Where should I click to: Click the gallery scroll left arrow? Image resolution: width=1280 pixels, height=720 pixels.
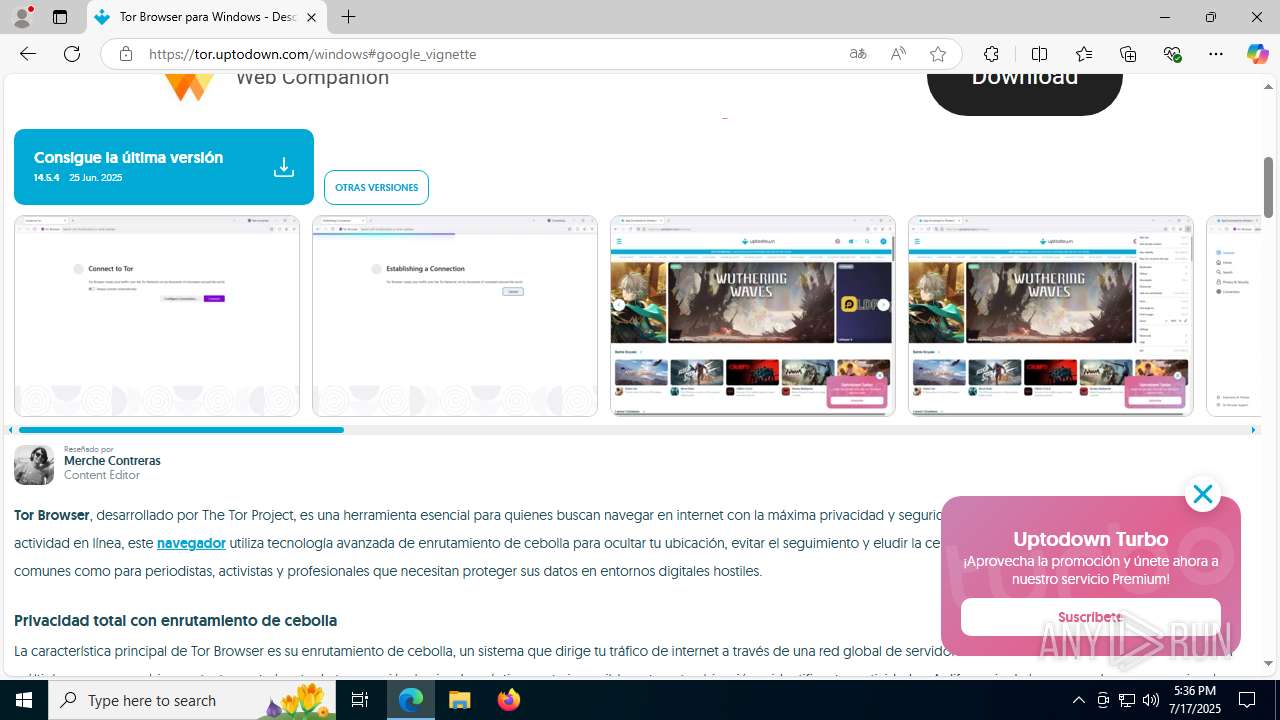click(10, 430)
